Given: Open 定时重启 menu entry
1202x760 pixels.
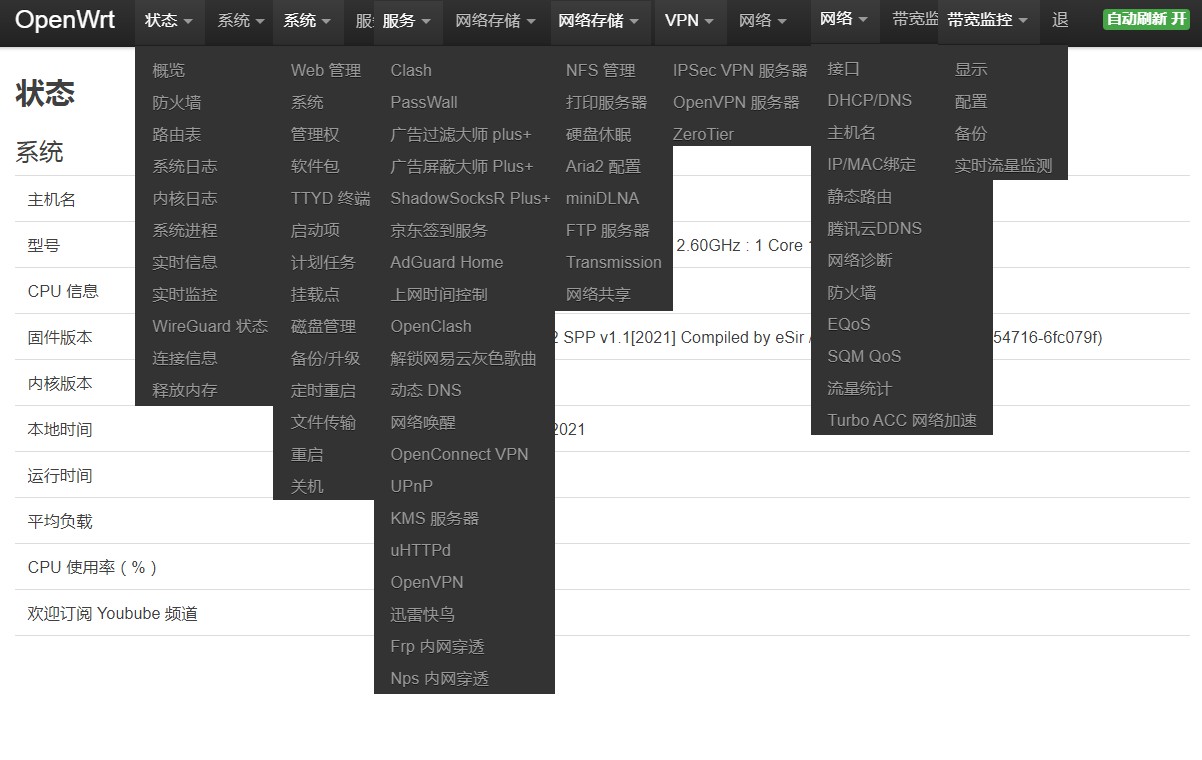Looking at the screenshot, I should (x=323, y=390).
